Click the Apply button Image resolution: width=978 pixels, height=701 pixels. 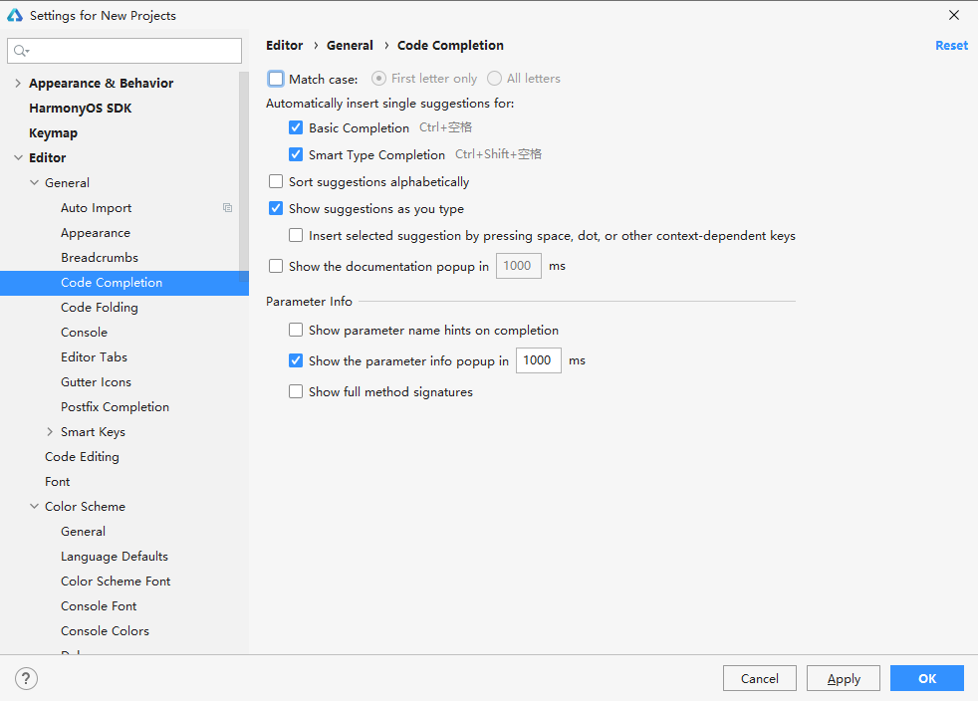pyautogui.click(x=843, y=679)
